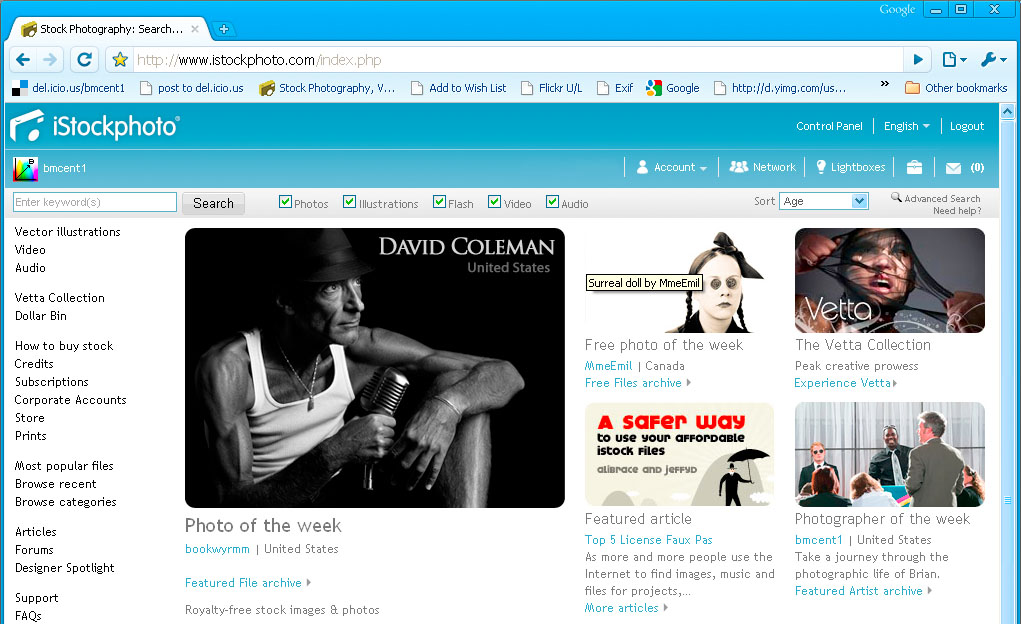Open the Top 5 License Faux Pas article
The width and height of the screenshot is (1021, 624).
(649, 540)
